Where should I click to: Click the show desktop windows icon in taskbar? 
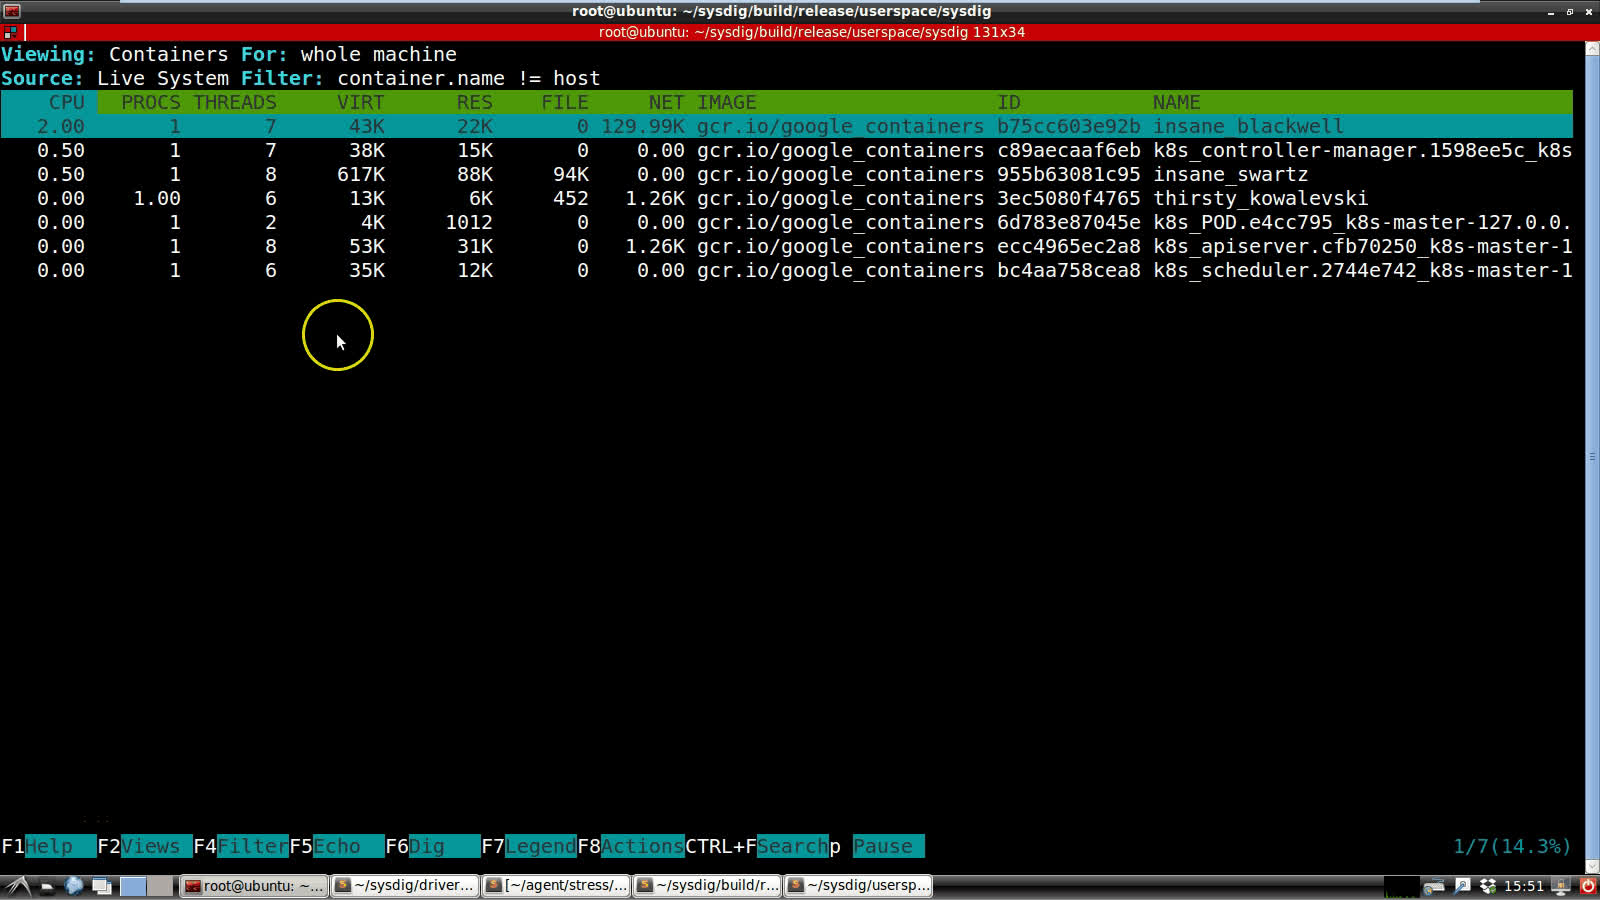[x=101, y=886]
